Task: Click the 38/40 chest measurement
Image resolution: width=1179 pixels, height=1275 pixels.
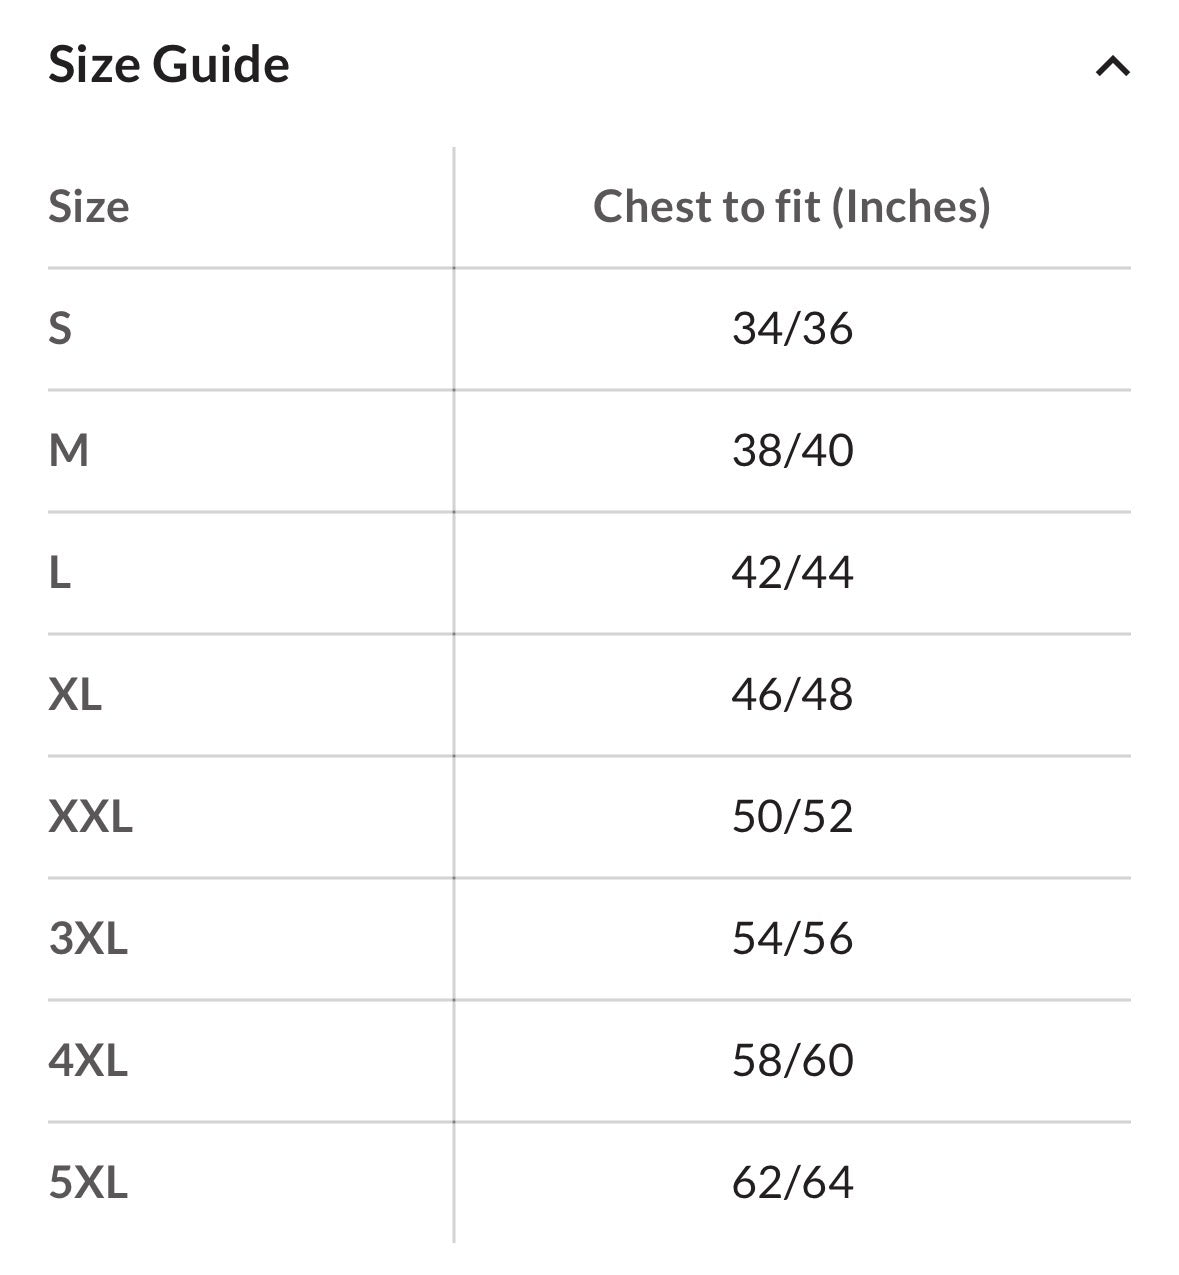Action: coord(792,451)
